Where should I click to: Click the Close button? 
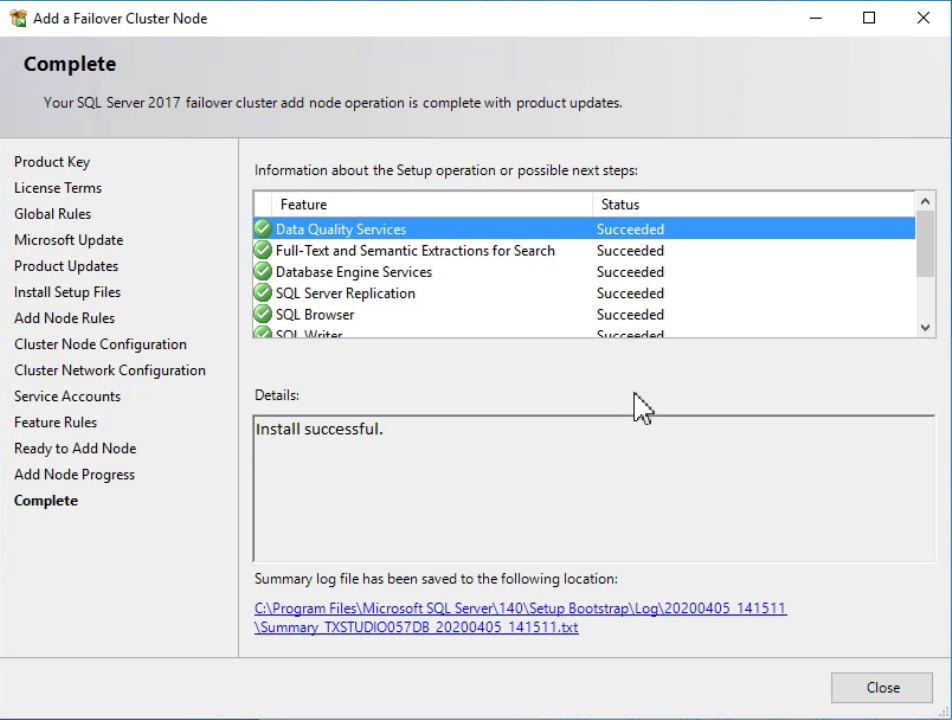click(x=882, y=688)
